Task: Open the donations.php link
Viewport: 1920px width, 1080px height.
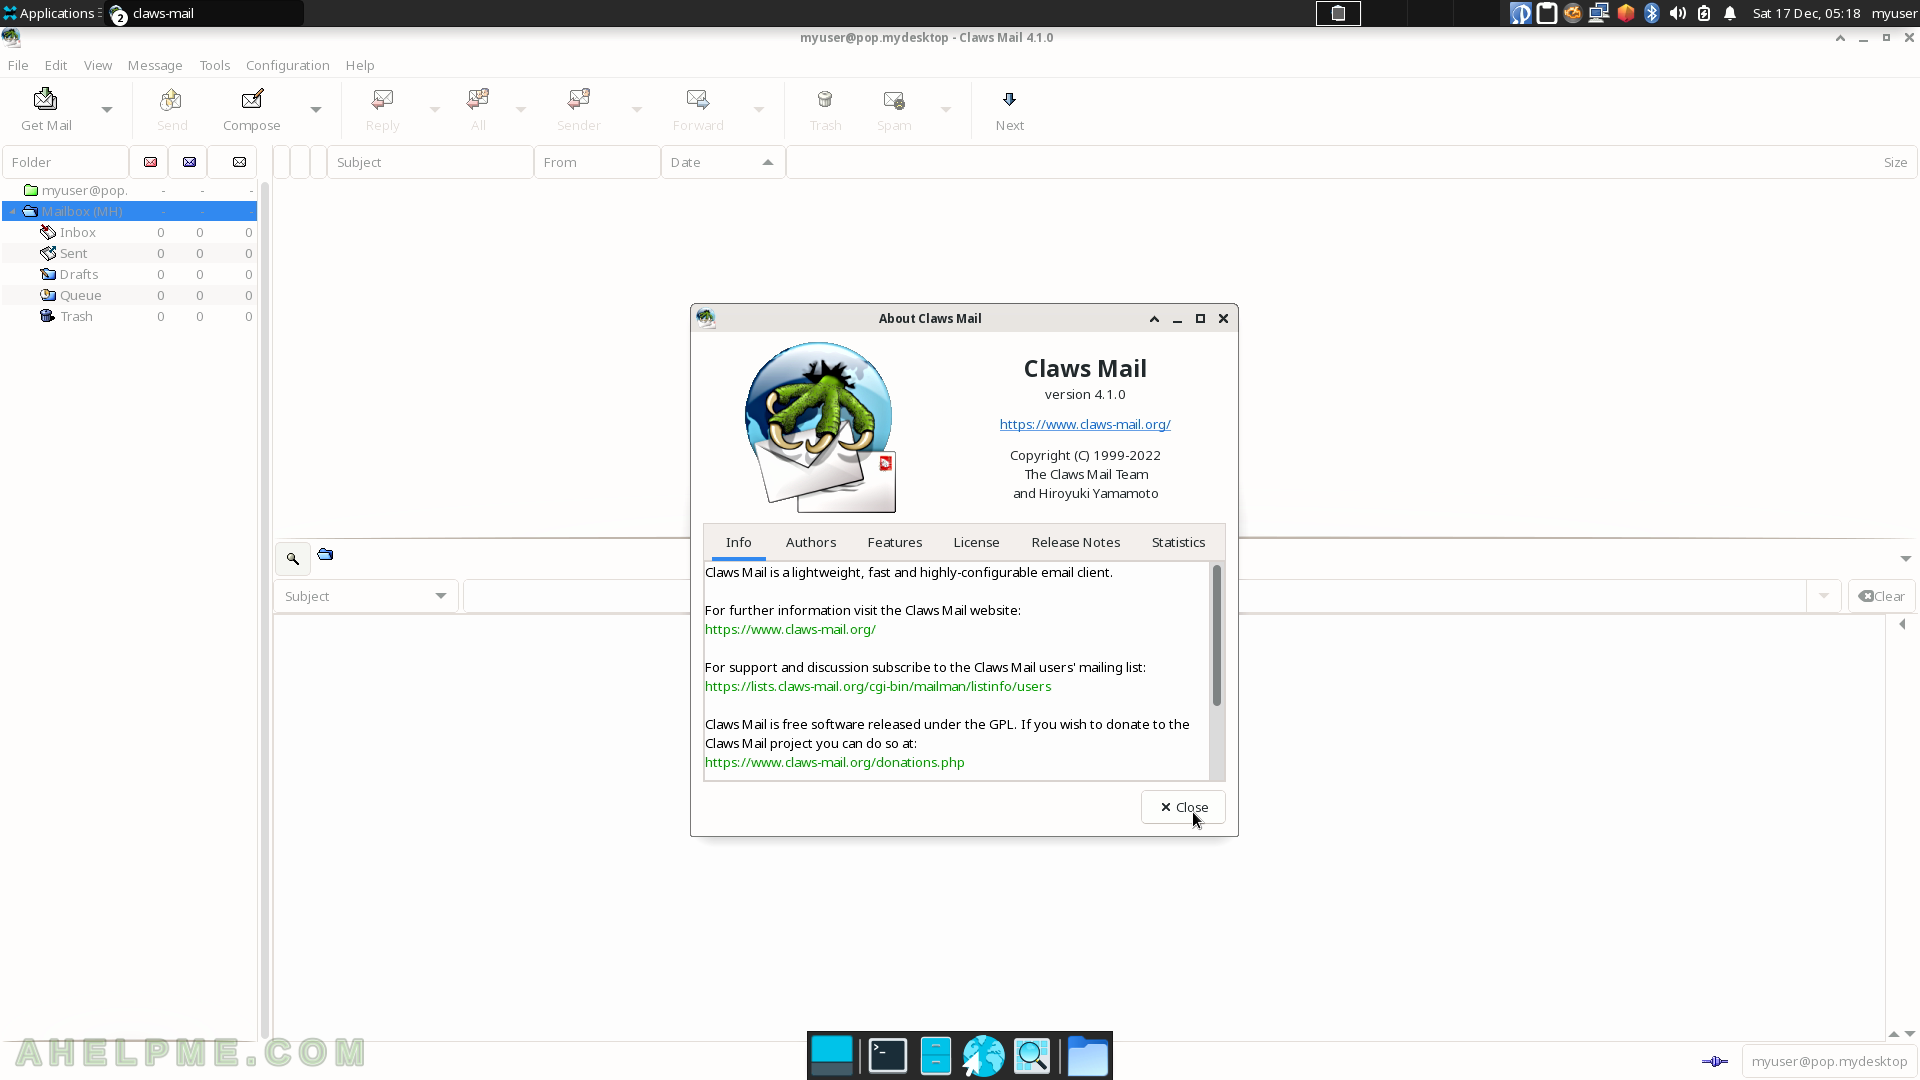Action: click(835, 762)
